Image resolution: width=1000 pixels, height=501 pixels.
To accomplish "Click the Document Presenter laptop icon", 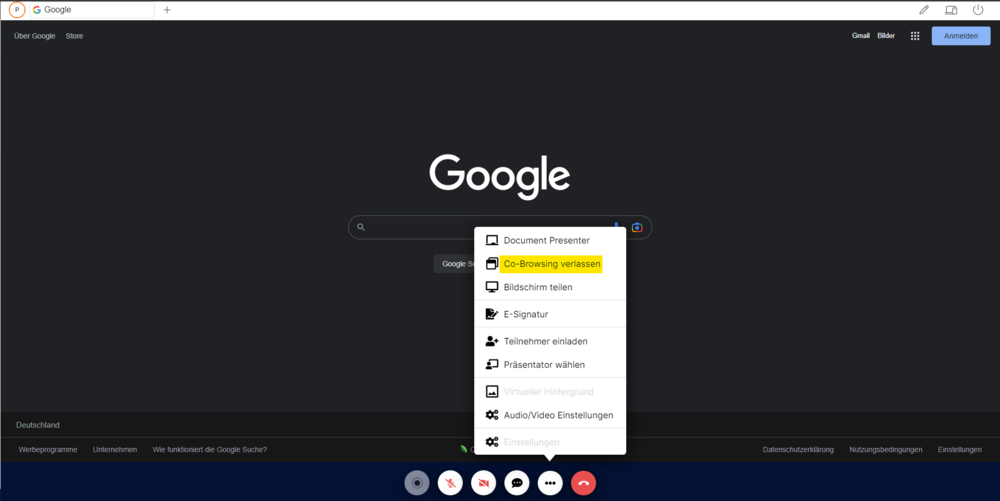I will click(x=492, y=240).
